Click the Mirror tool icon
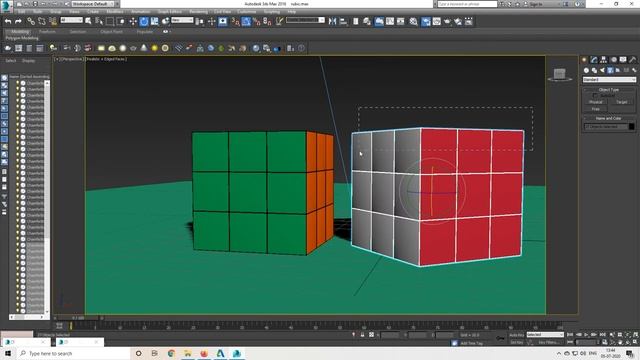Image resolution: width=640 pixels, height=360 pixels. coord(332,21)
